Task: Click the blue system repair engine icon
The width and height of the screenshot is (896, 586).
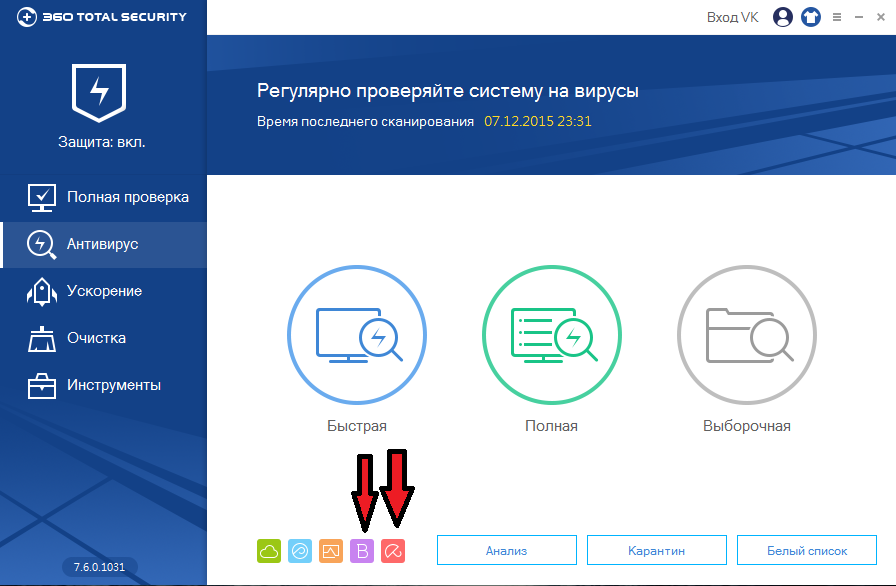Action: point(300,551)
